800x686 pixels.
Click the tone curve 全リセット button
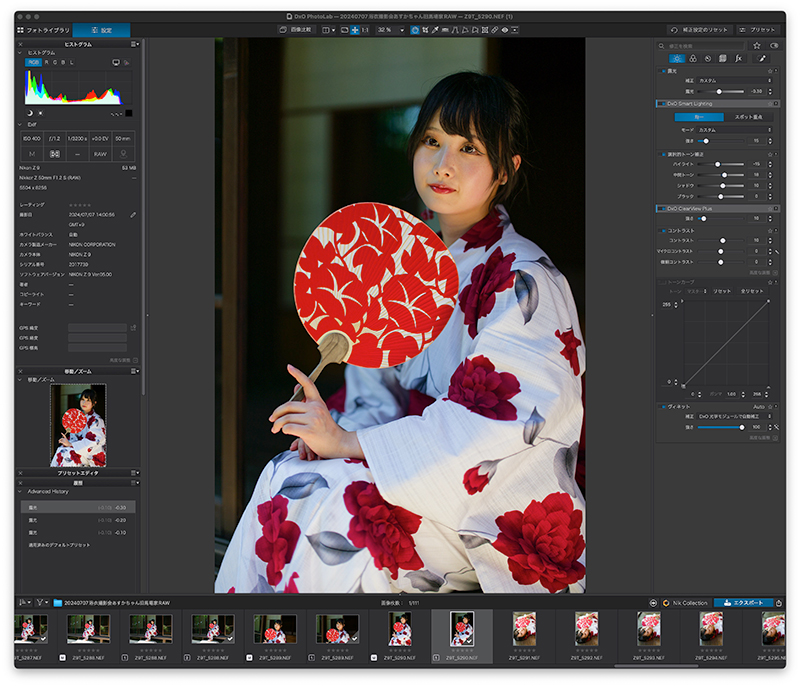(752, 291)
